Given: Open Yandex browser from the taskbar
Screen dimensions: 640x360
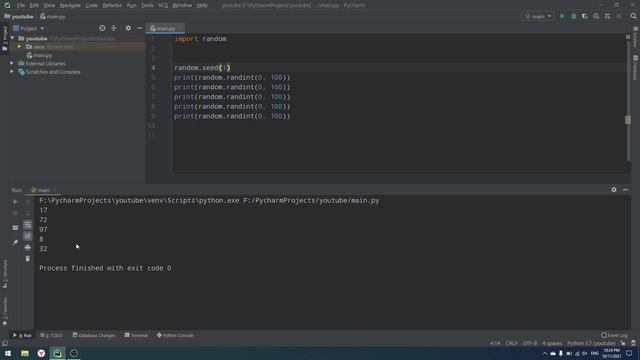Looking at the screenshot, I should [x=41, y=353].
